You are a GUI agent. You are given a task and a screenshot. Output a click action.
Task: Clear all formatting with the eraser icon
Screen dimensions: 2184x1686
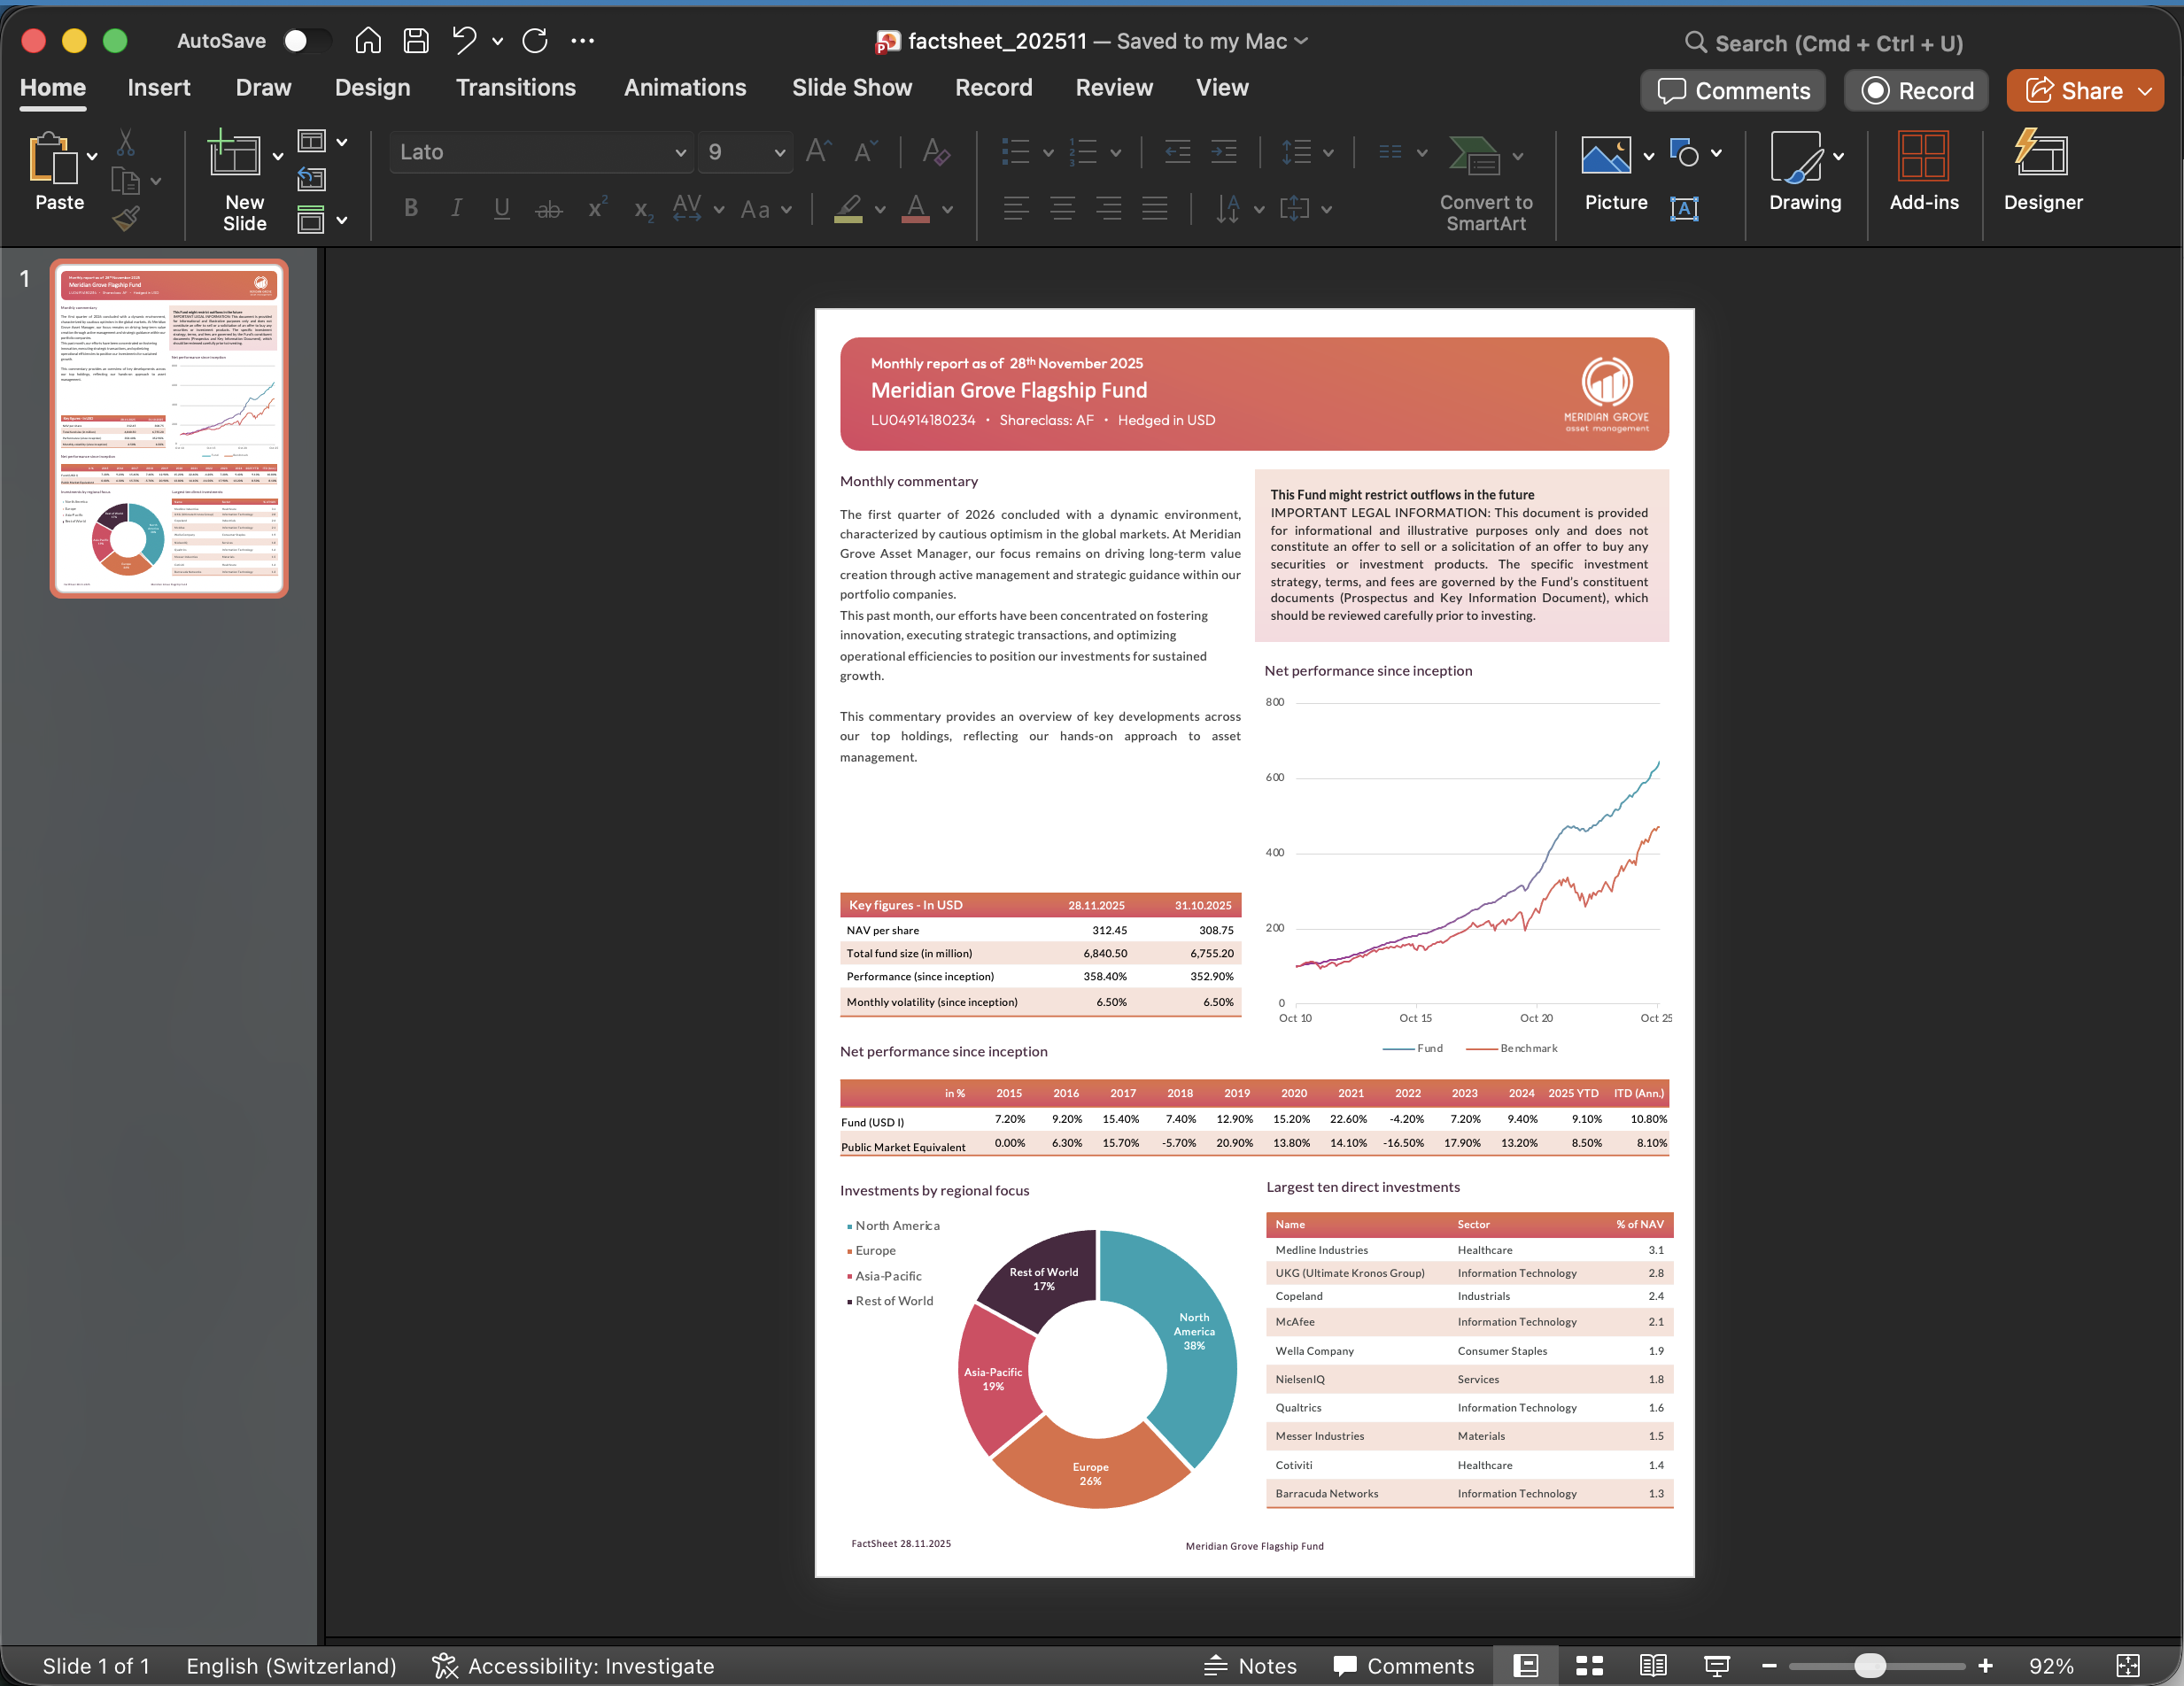(936, 152)
